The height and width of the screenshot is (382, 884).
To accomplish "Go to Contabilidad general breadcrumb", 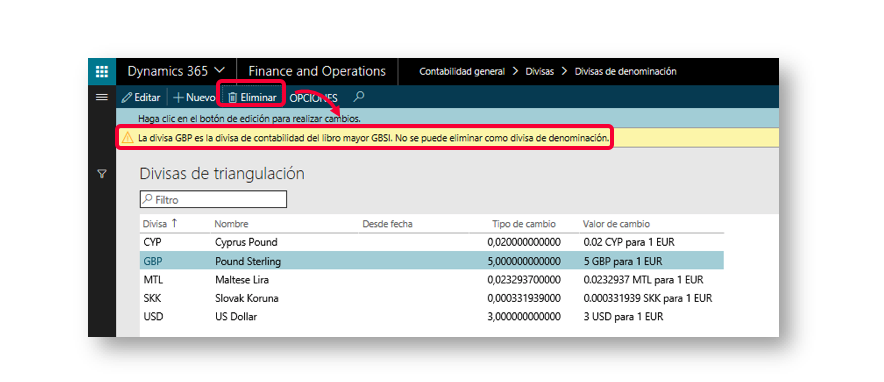I will click(x=462, y=72).
